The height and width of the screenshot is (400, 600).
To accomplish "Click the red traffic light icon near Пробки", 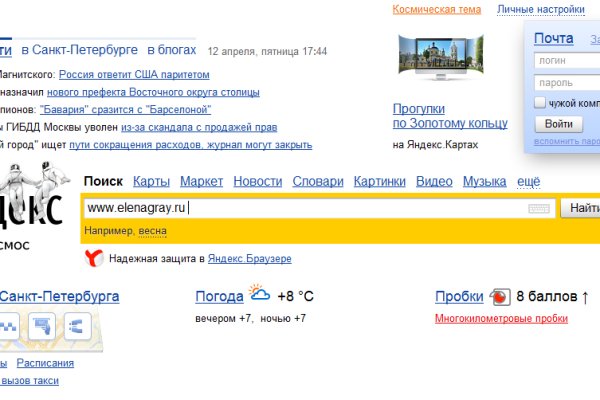I will (x=499, y=297).
